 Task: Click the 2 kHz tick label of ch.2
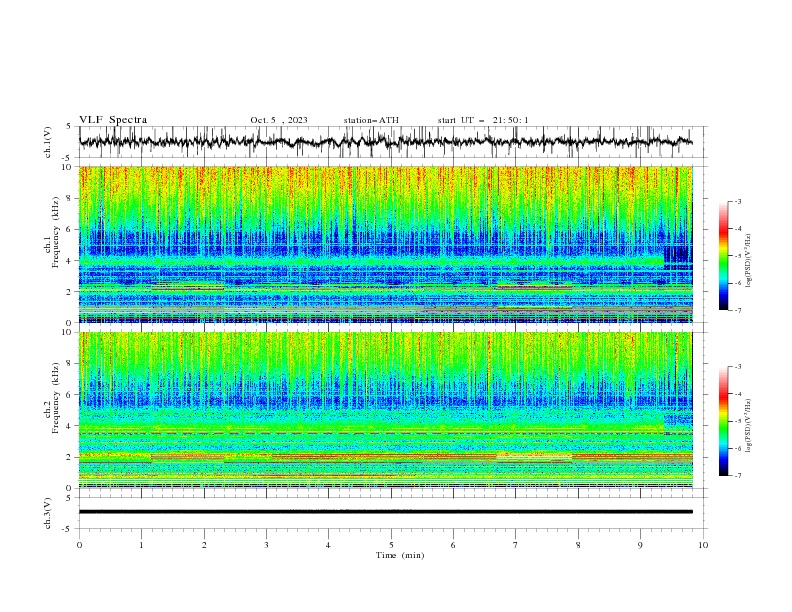[x=71, y=457]
